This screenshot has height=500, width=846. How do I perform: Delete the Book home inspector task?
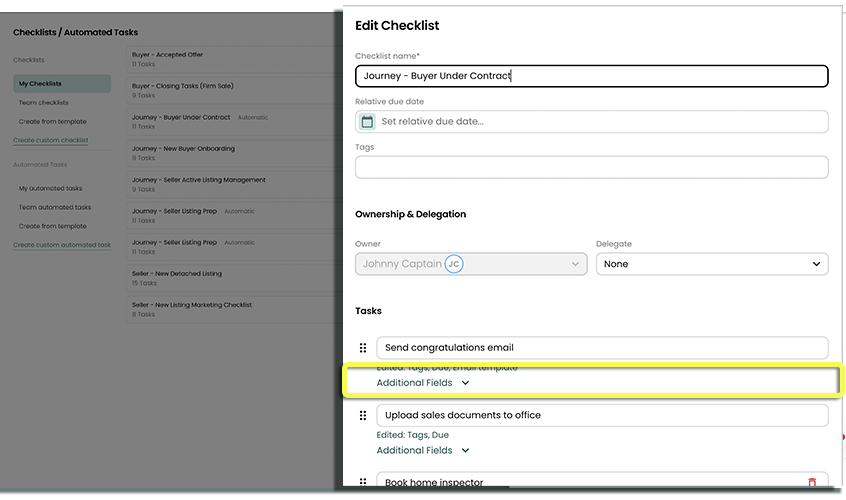coord(811,482)
